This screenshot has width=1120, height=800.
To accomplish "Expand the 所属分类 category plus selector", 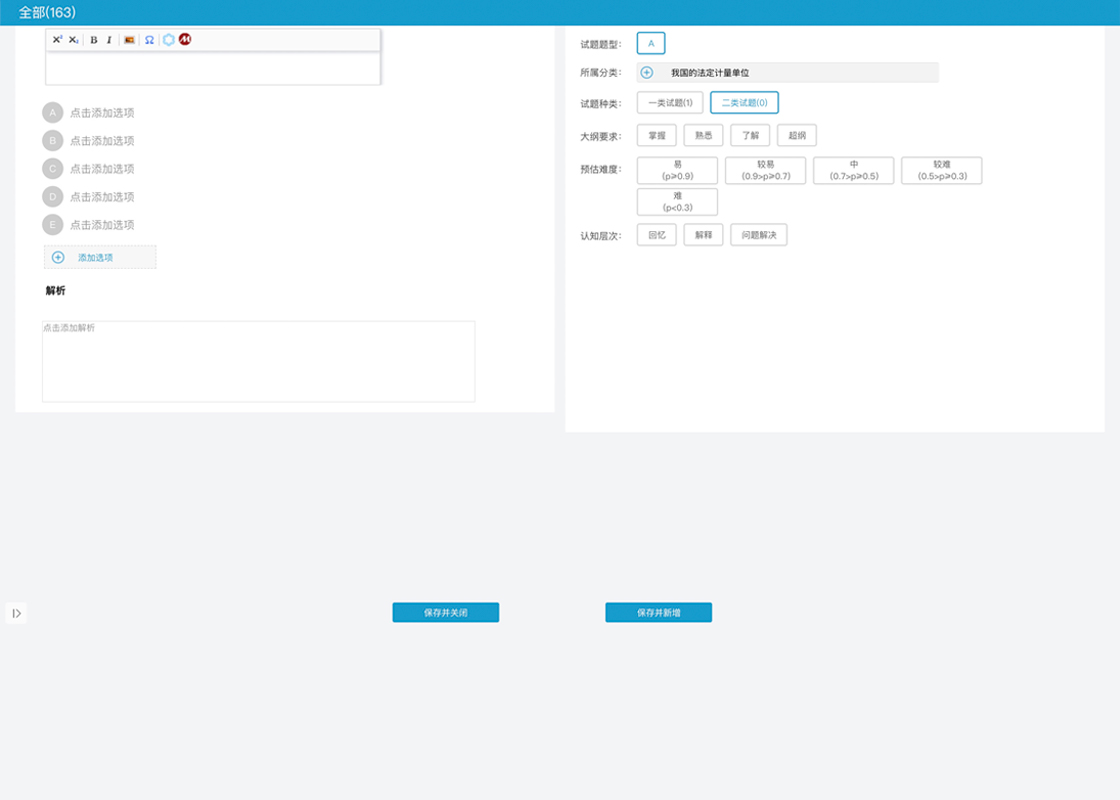I will (x=647, y=73).
